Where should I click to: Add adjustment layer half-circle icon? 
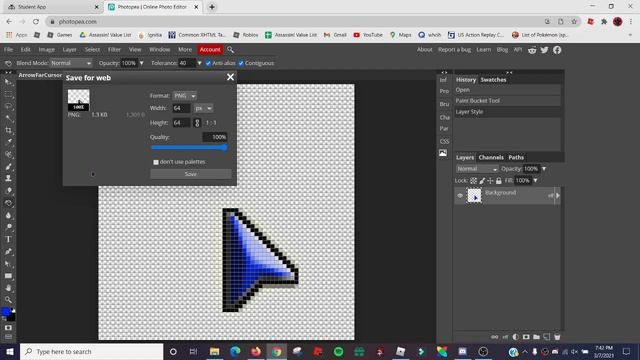point(516,337)
